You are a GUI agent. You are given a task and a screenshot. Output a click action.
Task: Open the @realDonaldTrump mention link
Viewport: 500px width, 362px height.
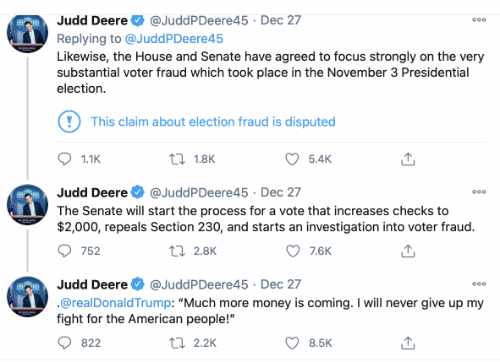(116, 303)
